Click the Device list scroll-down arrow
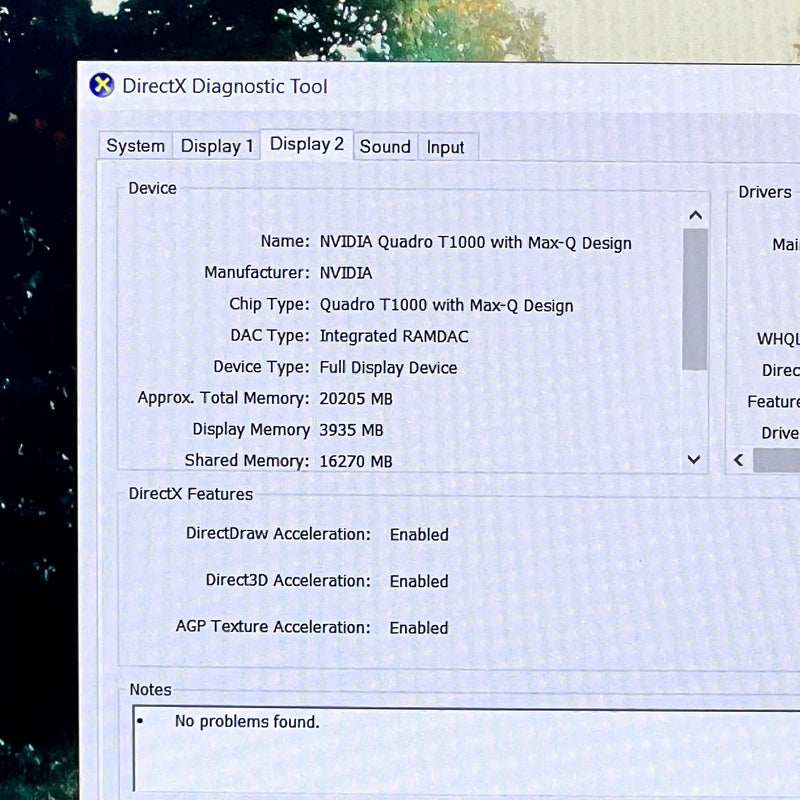This screenshot has height=800, width=800. point(694,459)
